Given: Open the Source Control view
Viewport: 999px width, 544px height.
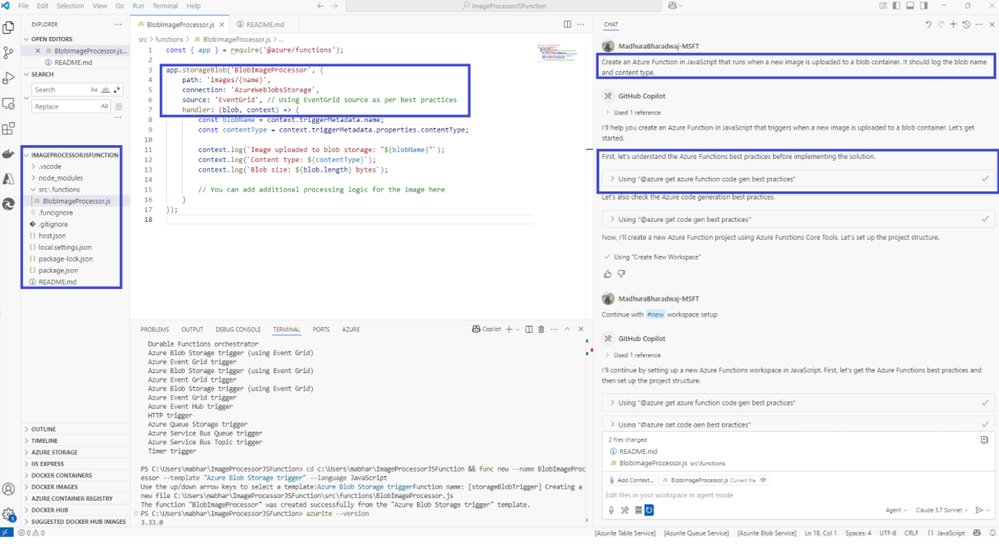Looking at the screenshot, I should 8,53.
